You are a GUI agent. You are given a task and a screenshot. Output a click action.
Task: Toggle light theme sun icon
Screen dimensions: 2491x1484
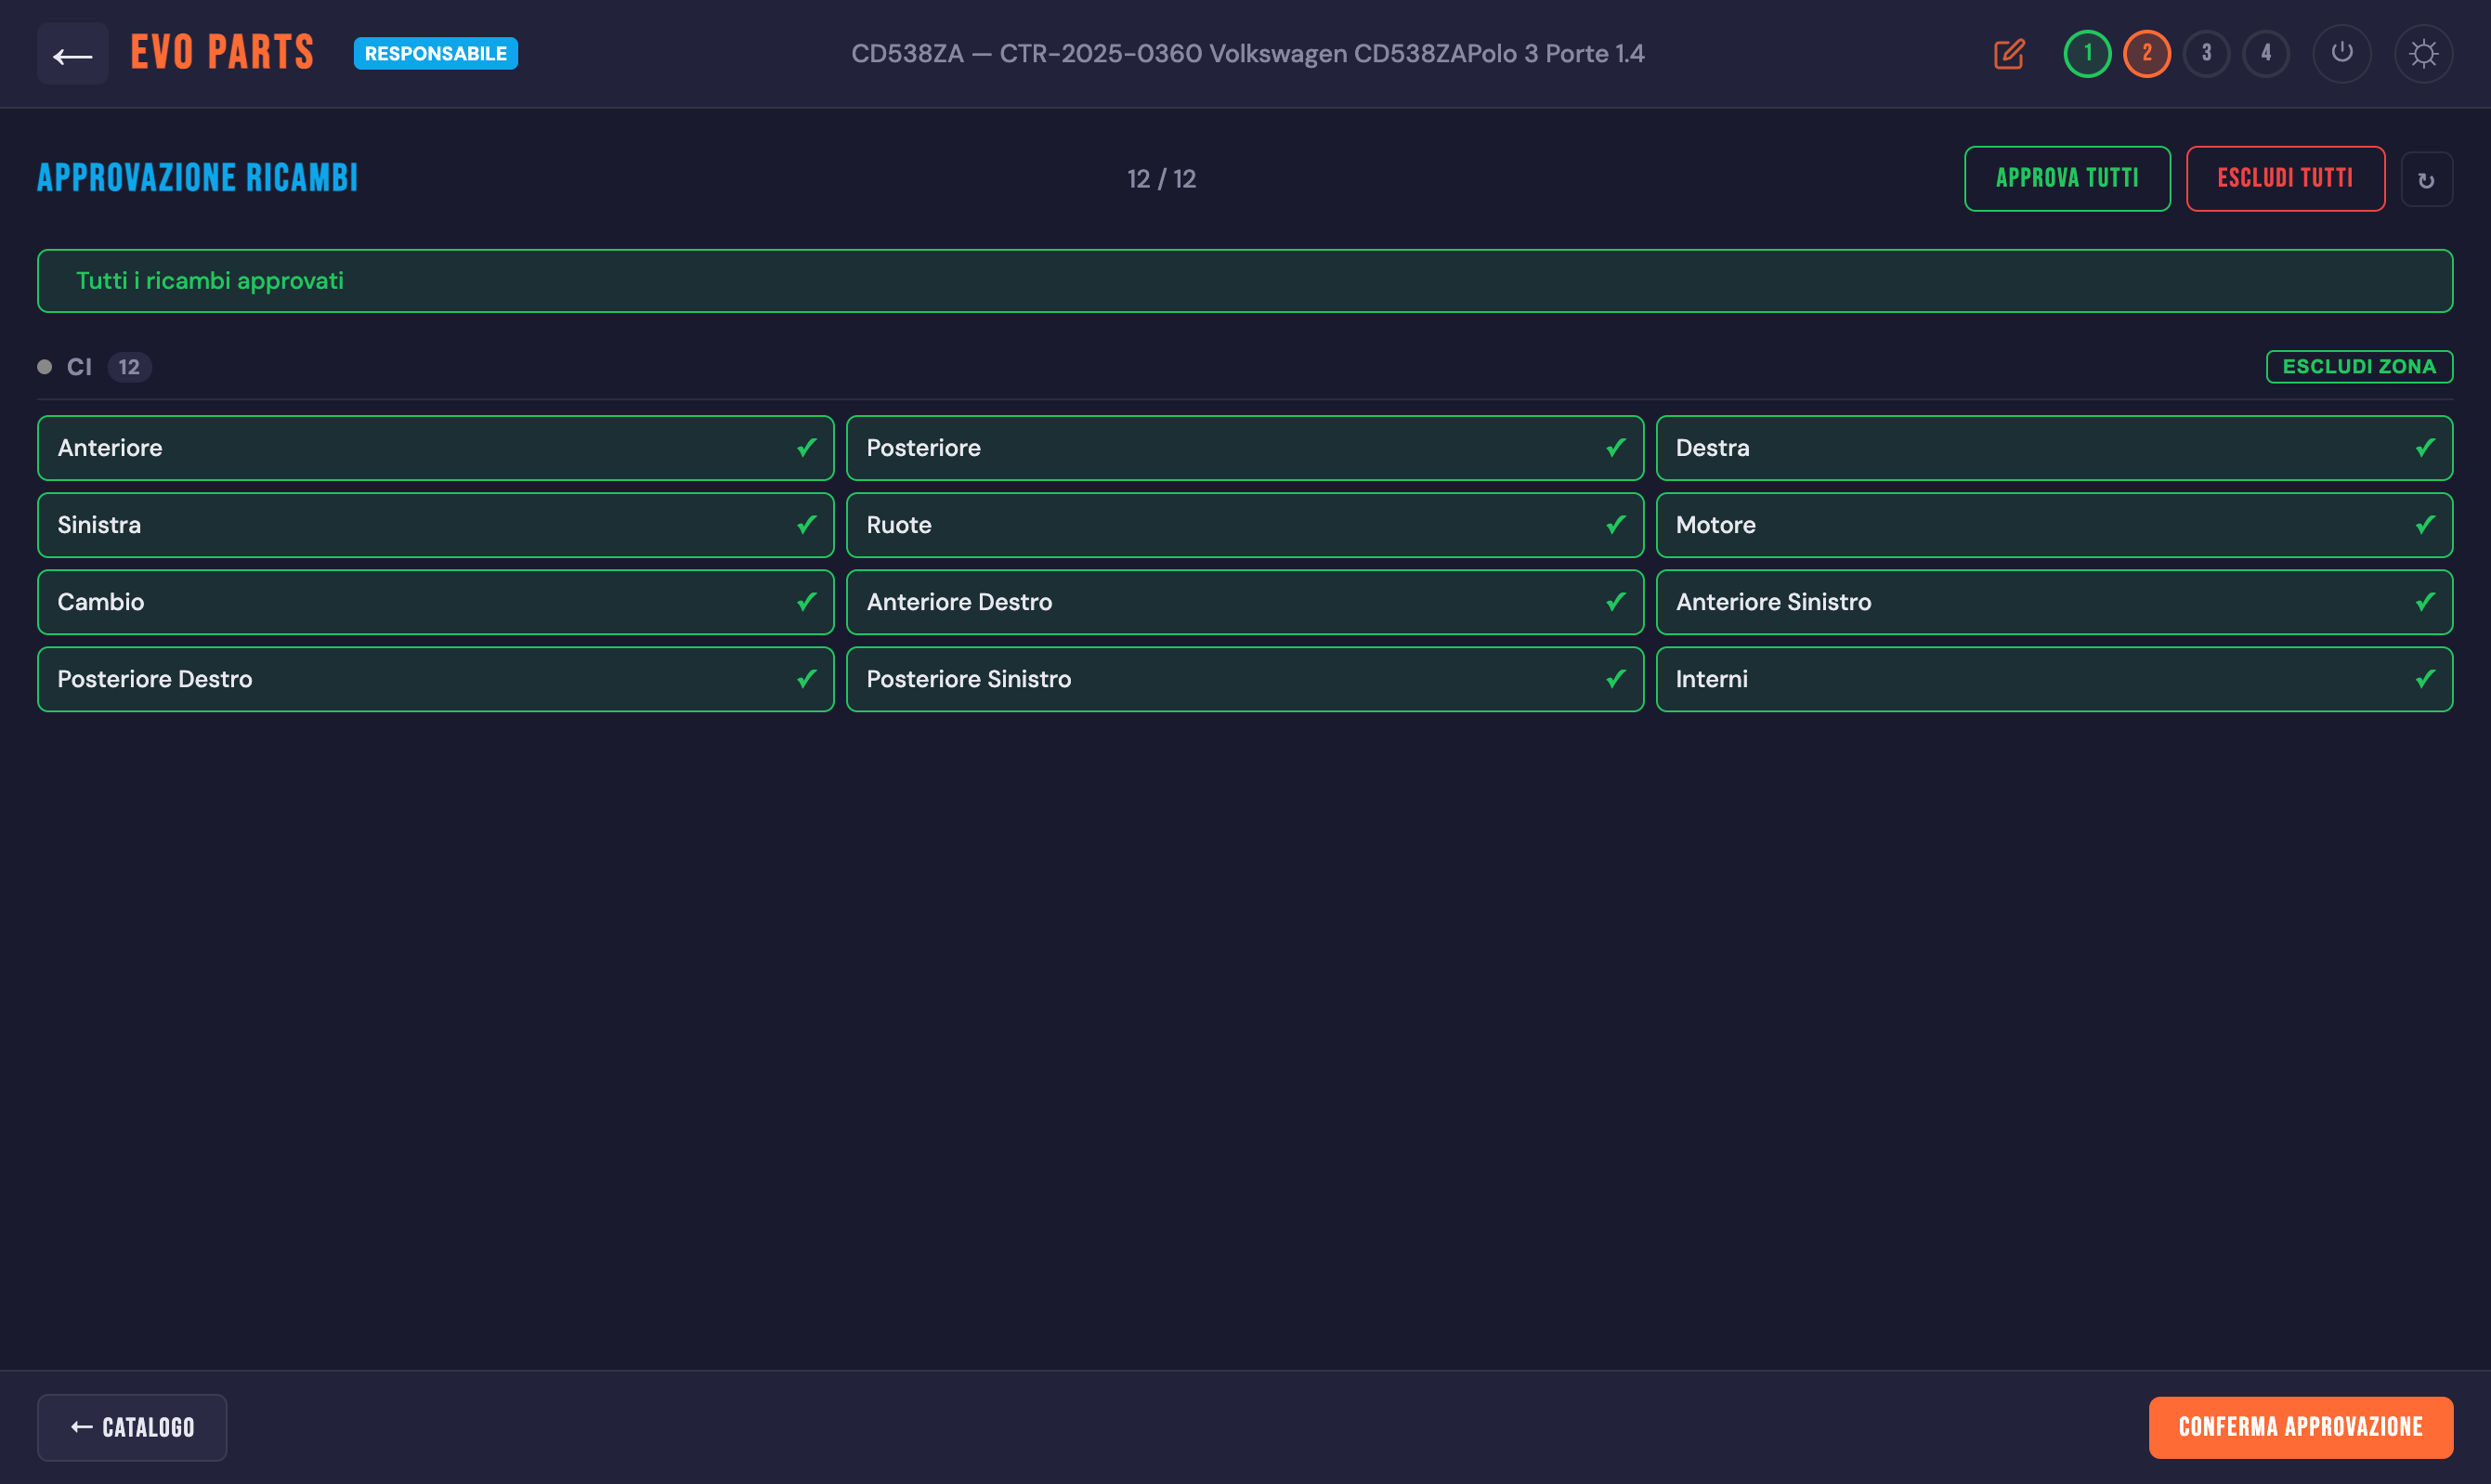pos(2422,54)
